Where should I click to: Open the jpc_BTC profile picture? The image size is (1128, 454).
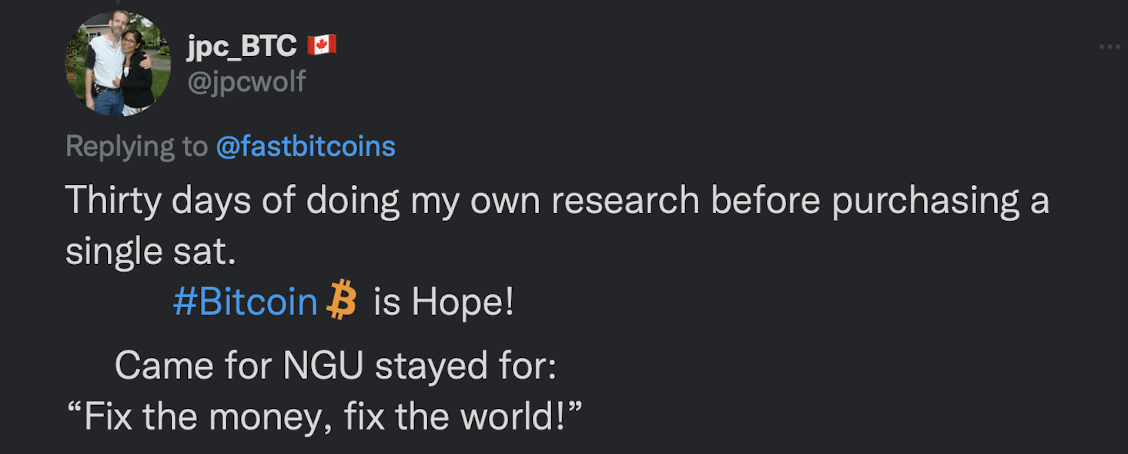pyautogui.click(x=117, y=64)
